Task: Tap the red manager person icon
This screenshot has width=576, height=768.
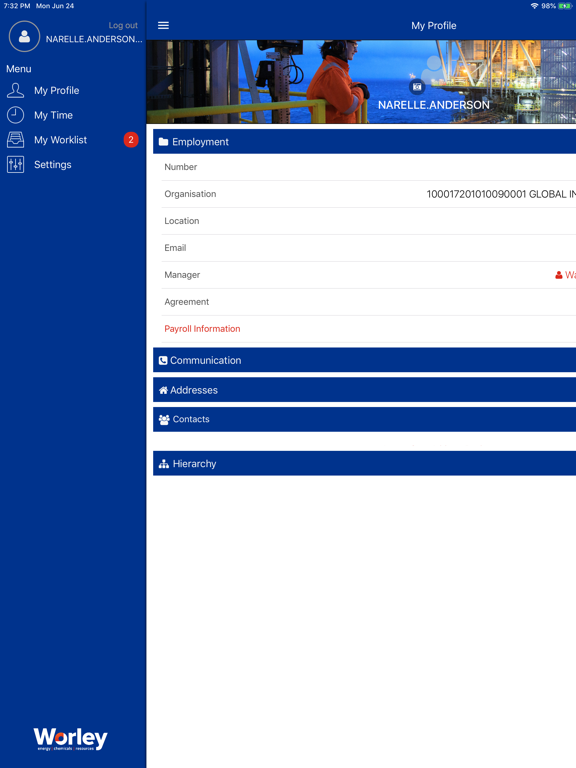Action: (x=558, y=275)
